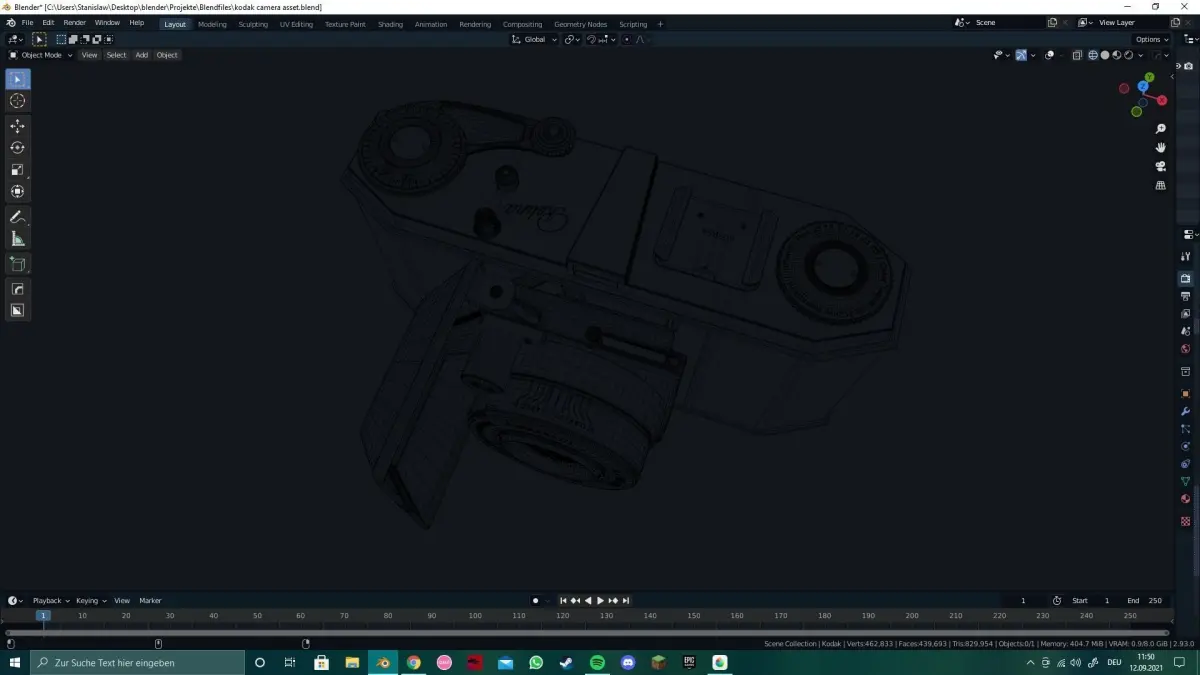Viewport: 1200px width, 675px height.
Task: Switch to material preview shading
Action: click(x=1117, y=55)
